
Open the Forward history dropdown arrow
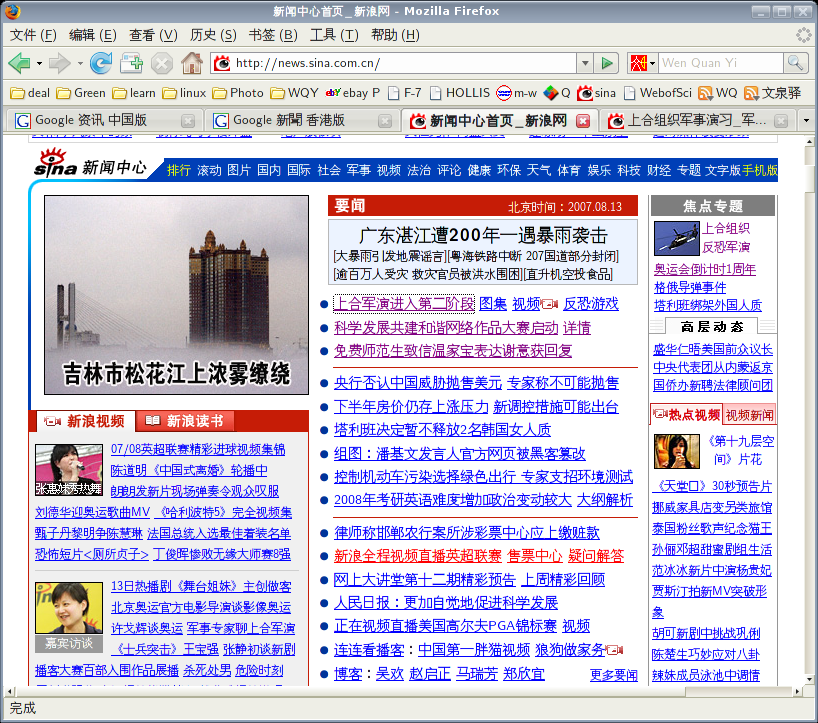click(80, 64)
